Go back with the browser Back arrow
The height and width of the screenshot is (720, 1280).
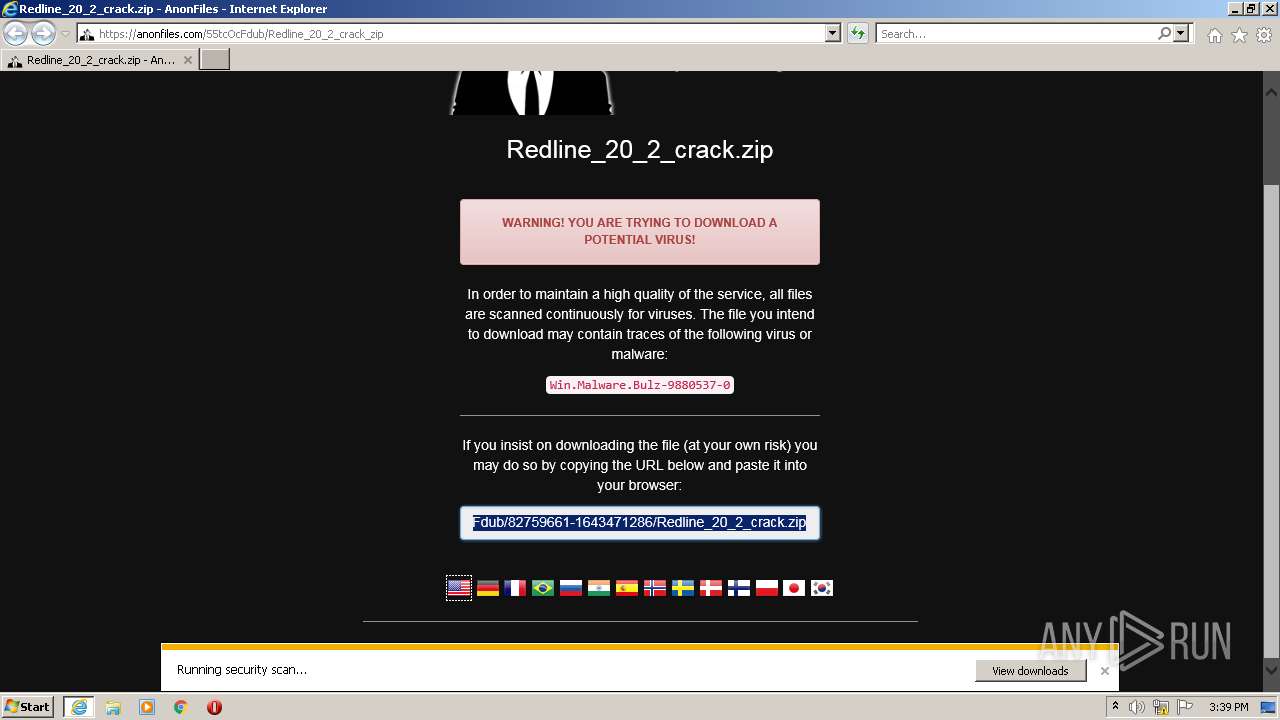(16, 33)
